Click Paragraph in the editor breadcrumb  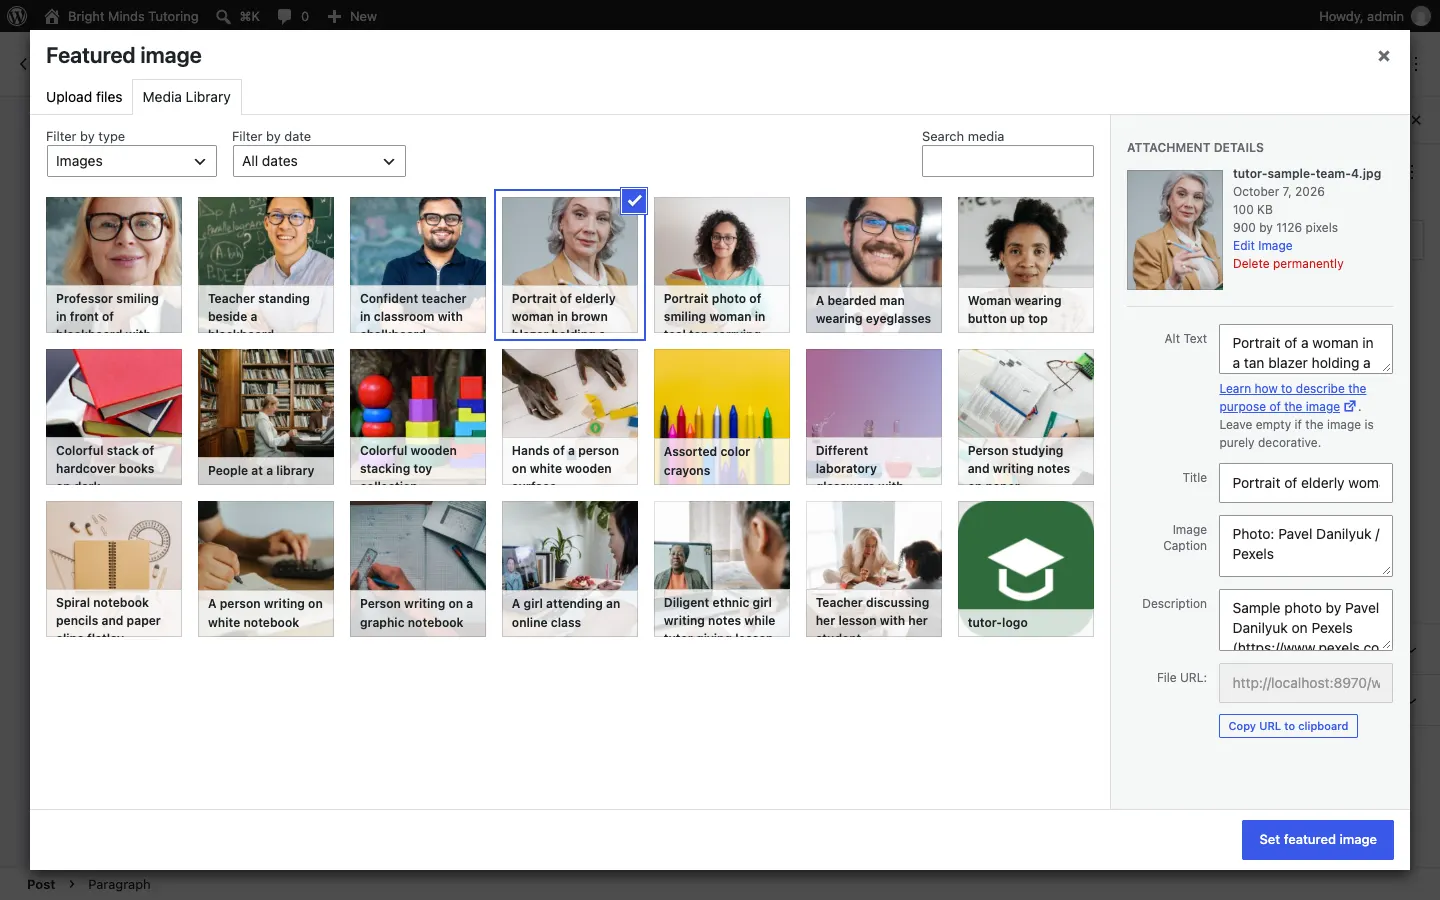119,884
